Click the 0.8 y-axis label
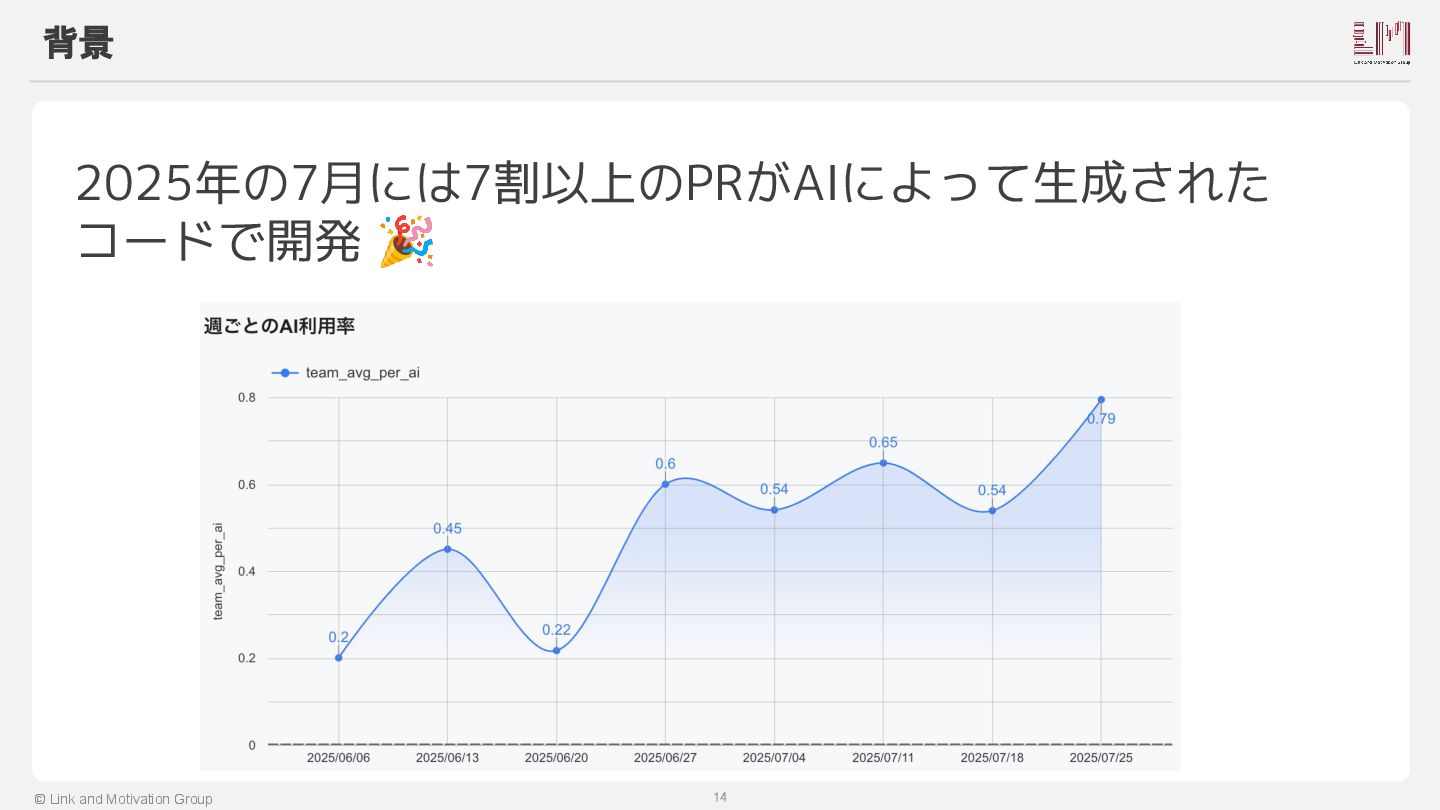The image size is (1440, 810). tap(246, 397)
